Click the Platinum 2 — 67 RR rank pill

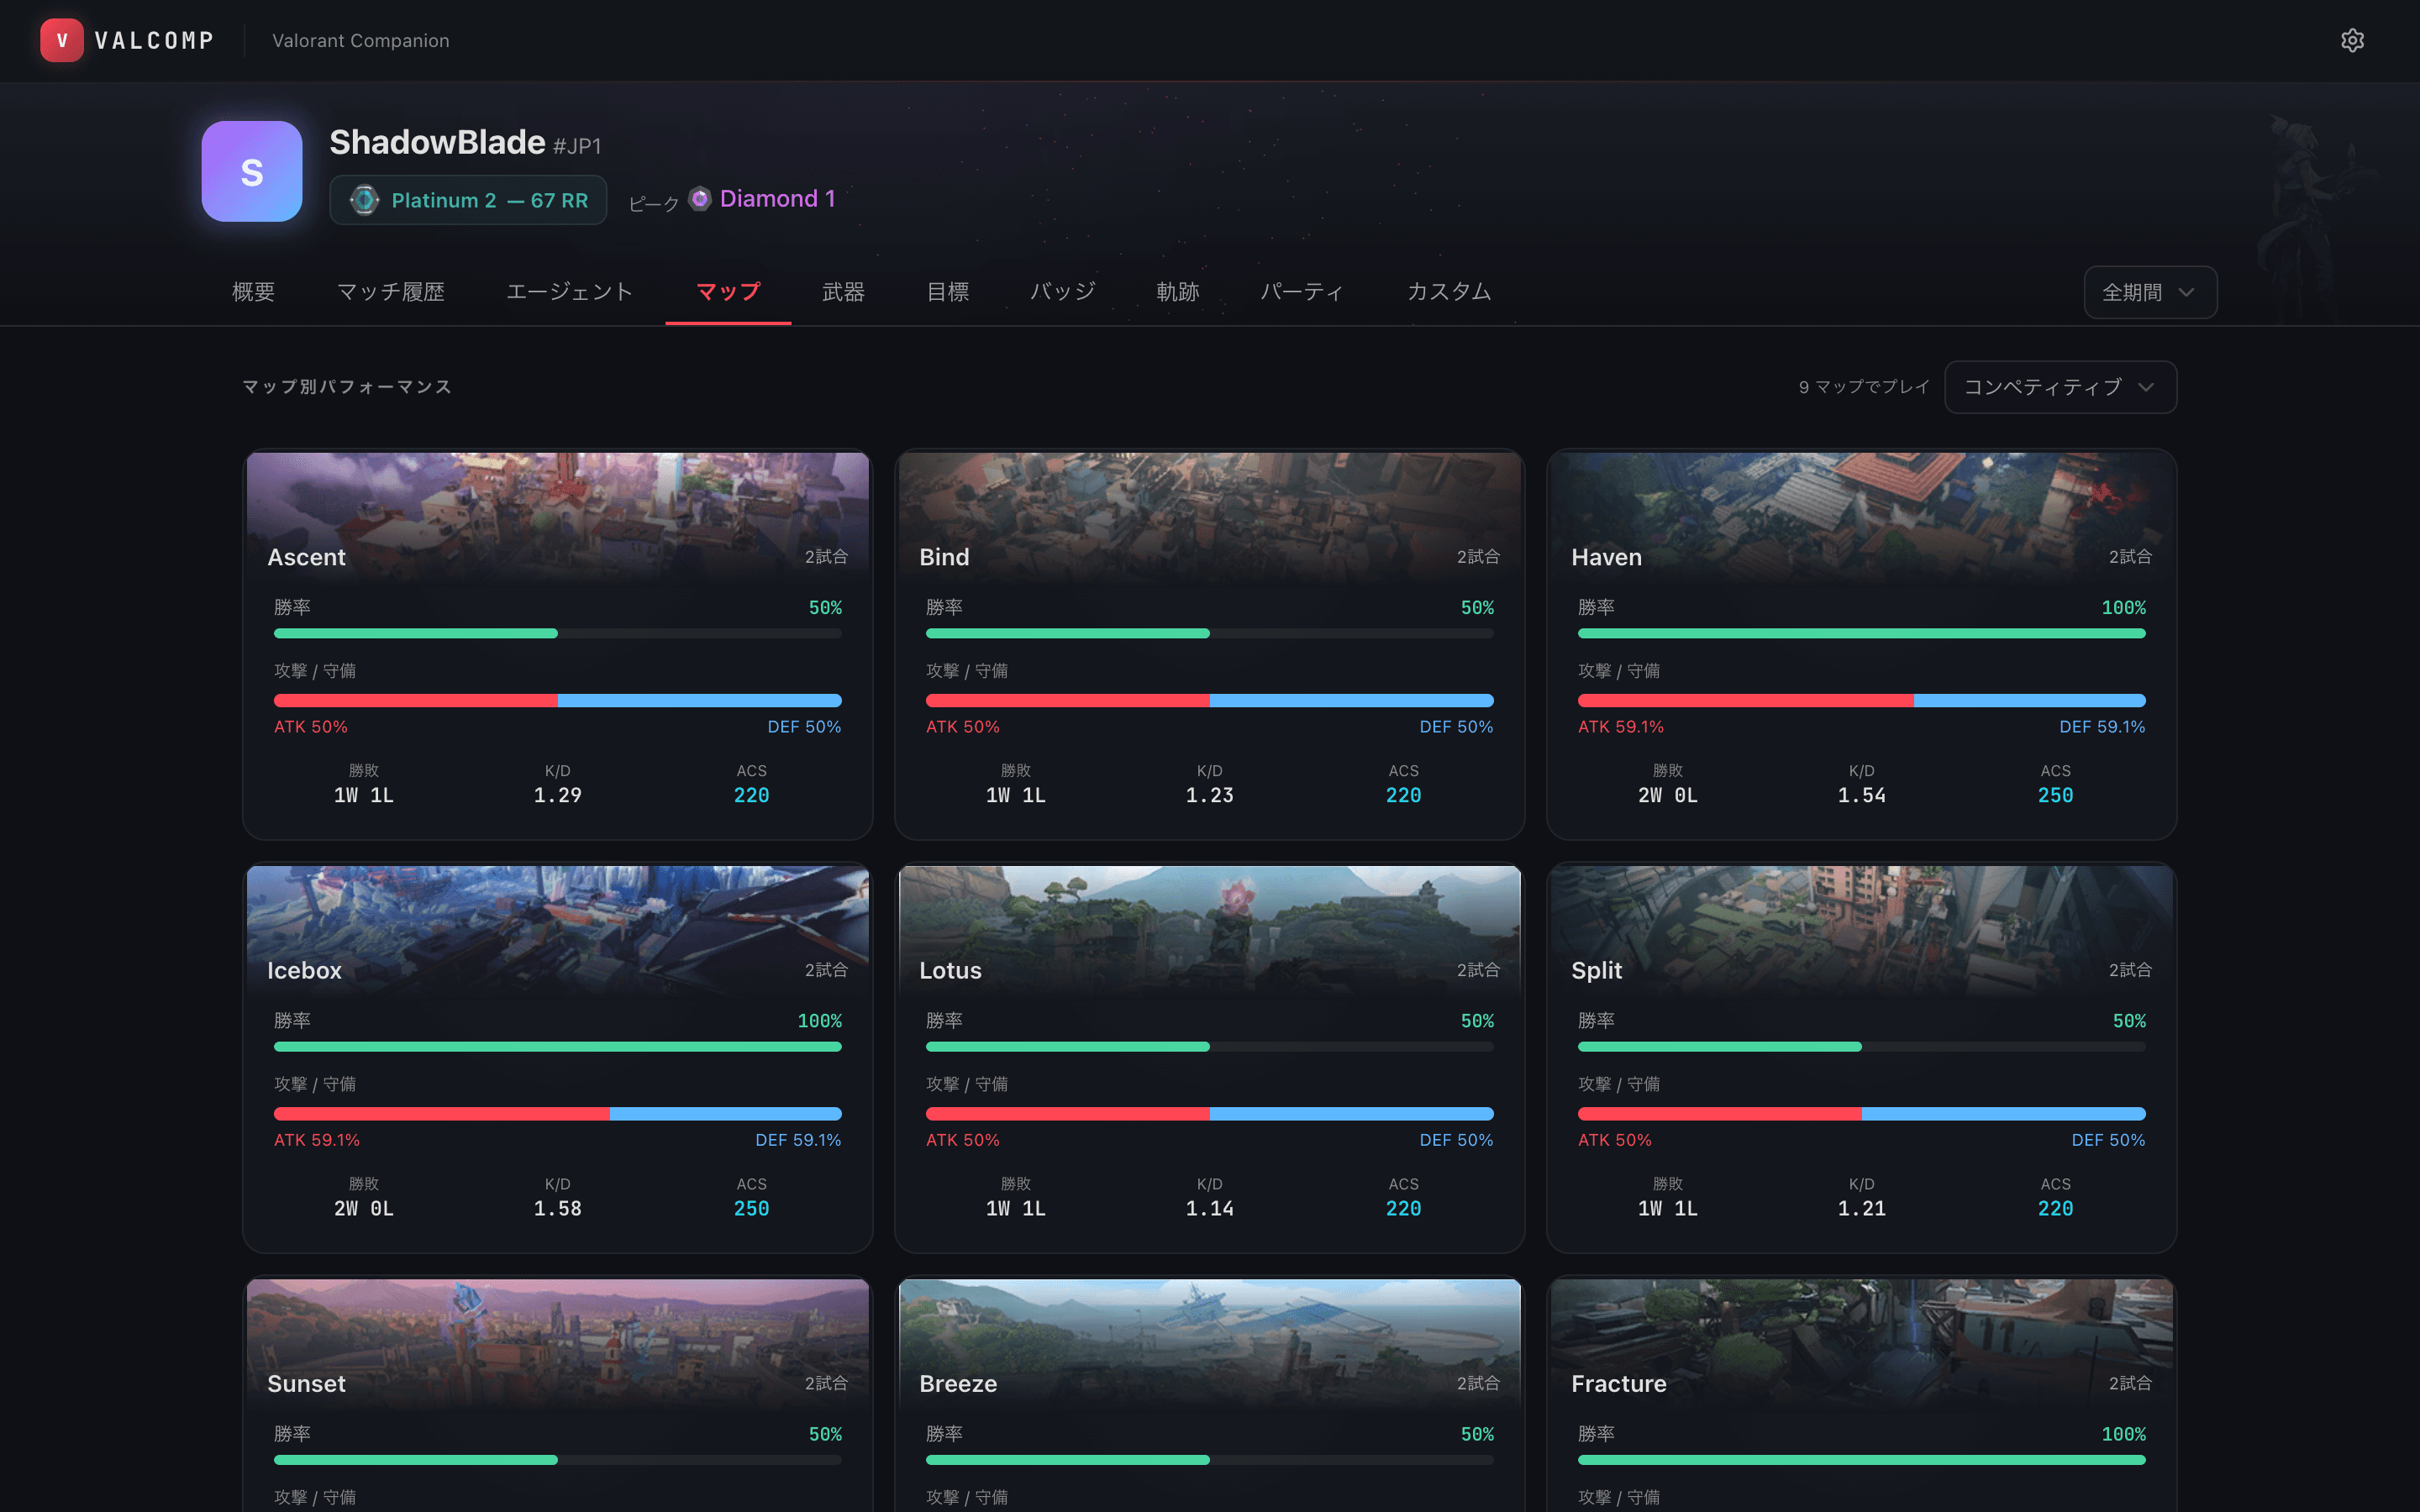pos(468,200)
